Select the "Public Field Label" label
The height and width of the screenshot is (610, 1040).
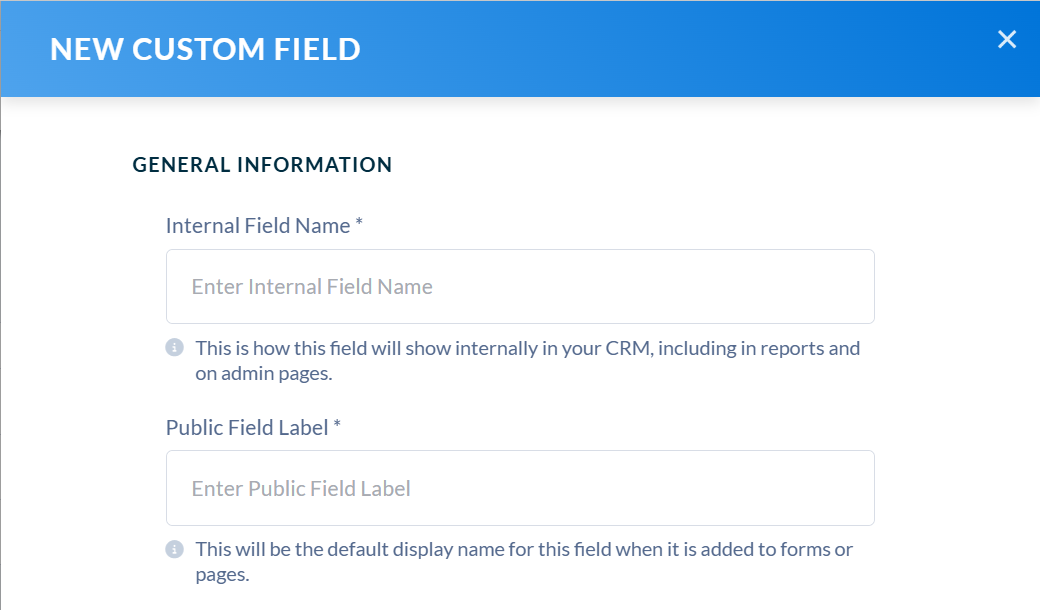click(x=247, y=428)
